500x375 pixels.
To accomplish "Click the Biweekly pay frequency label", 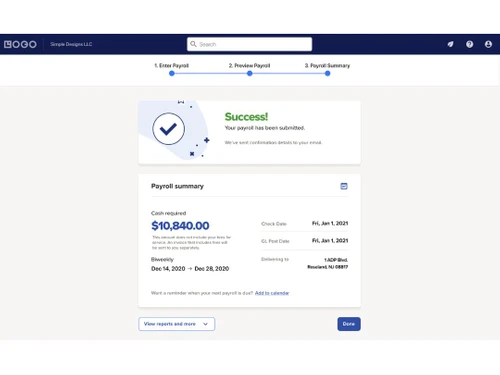I will pos(162,259).
